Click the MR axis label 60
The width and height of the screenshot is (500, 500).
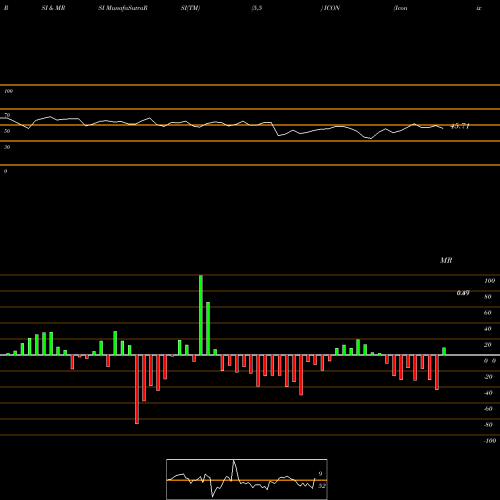(x=488, y=313)
